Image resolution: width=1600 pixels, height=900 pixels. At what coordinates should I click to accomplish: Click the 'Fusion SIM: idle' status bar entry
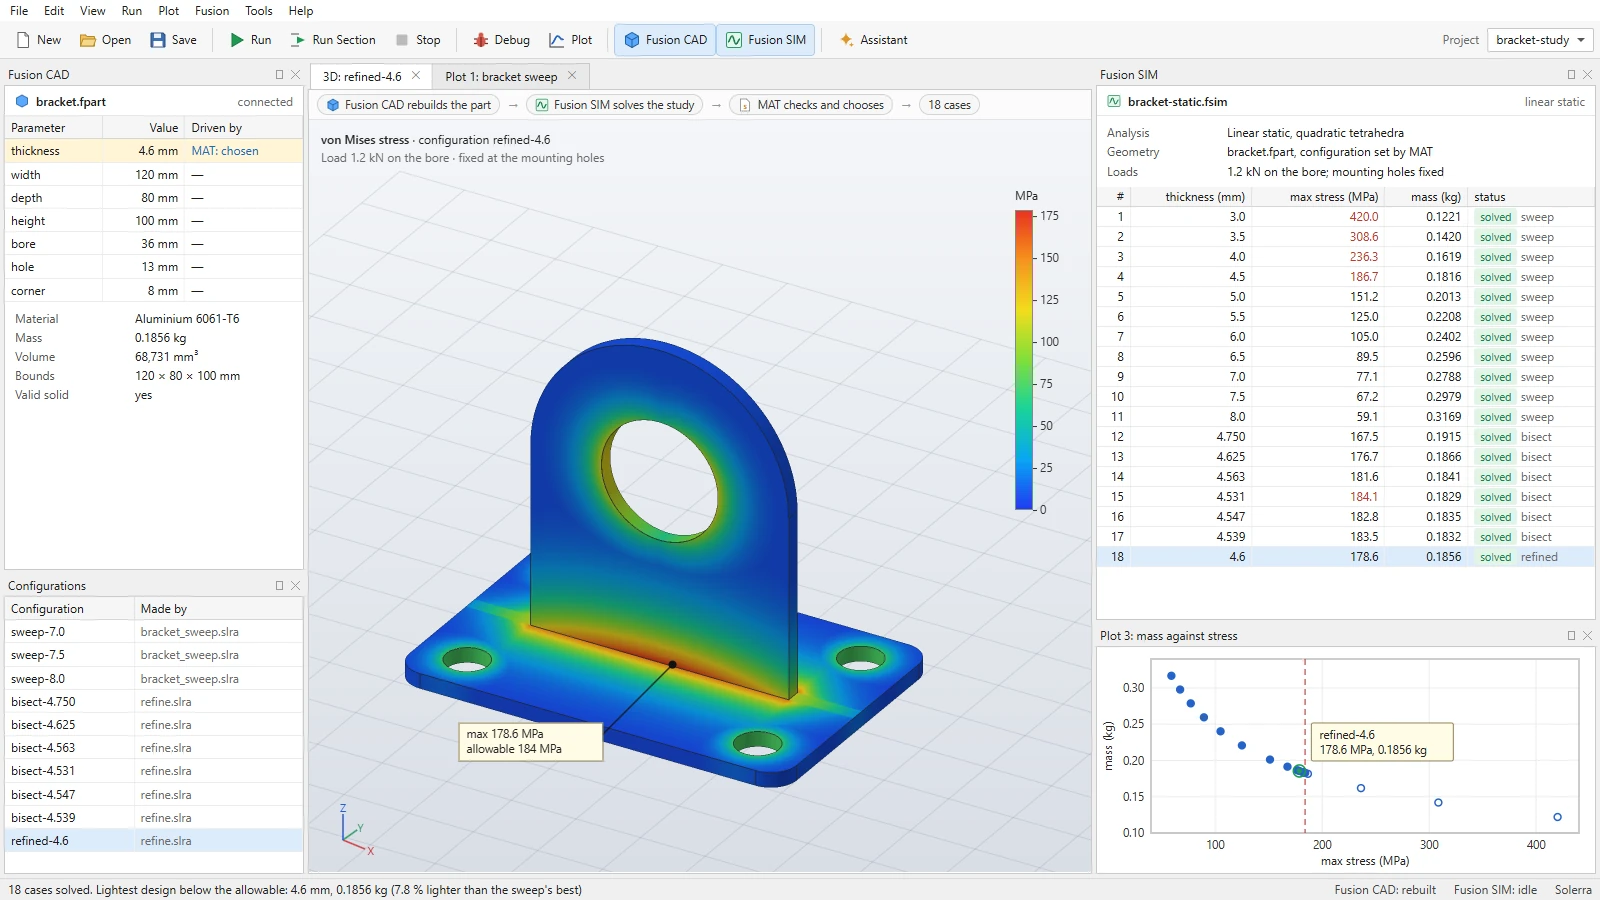pos(1495,890)
